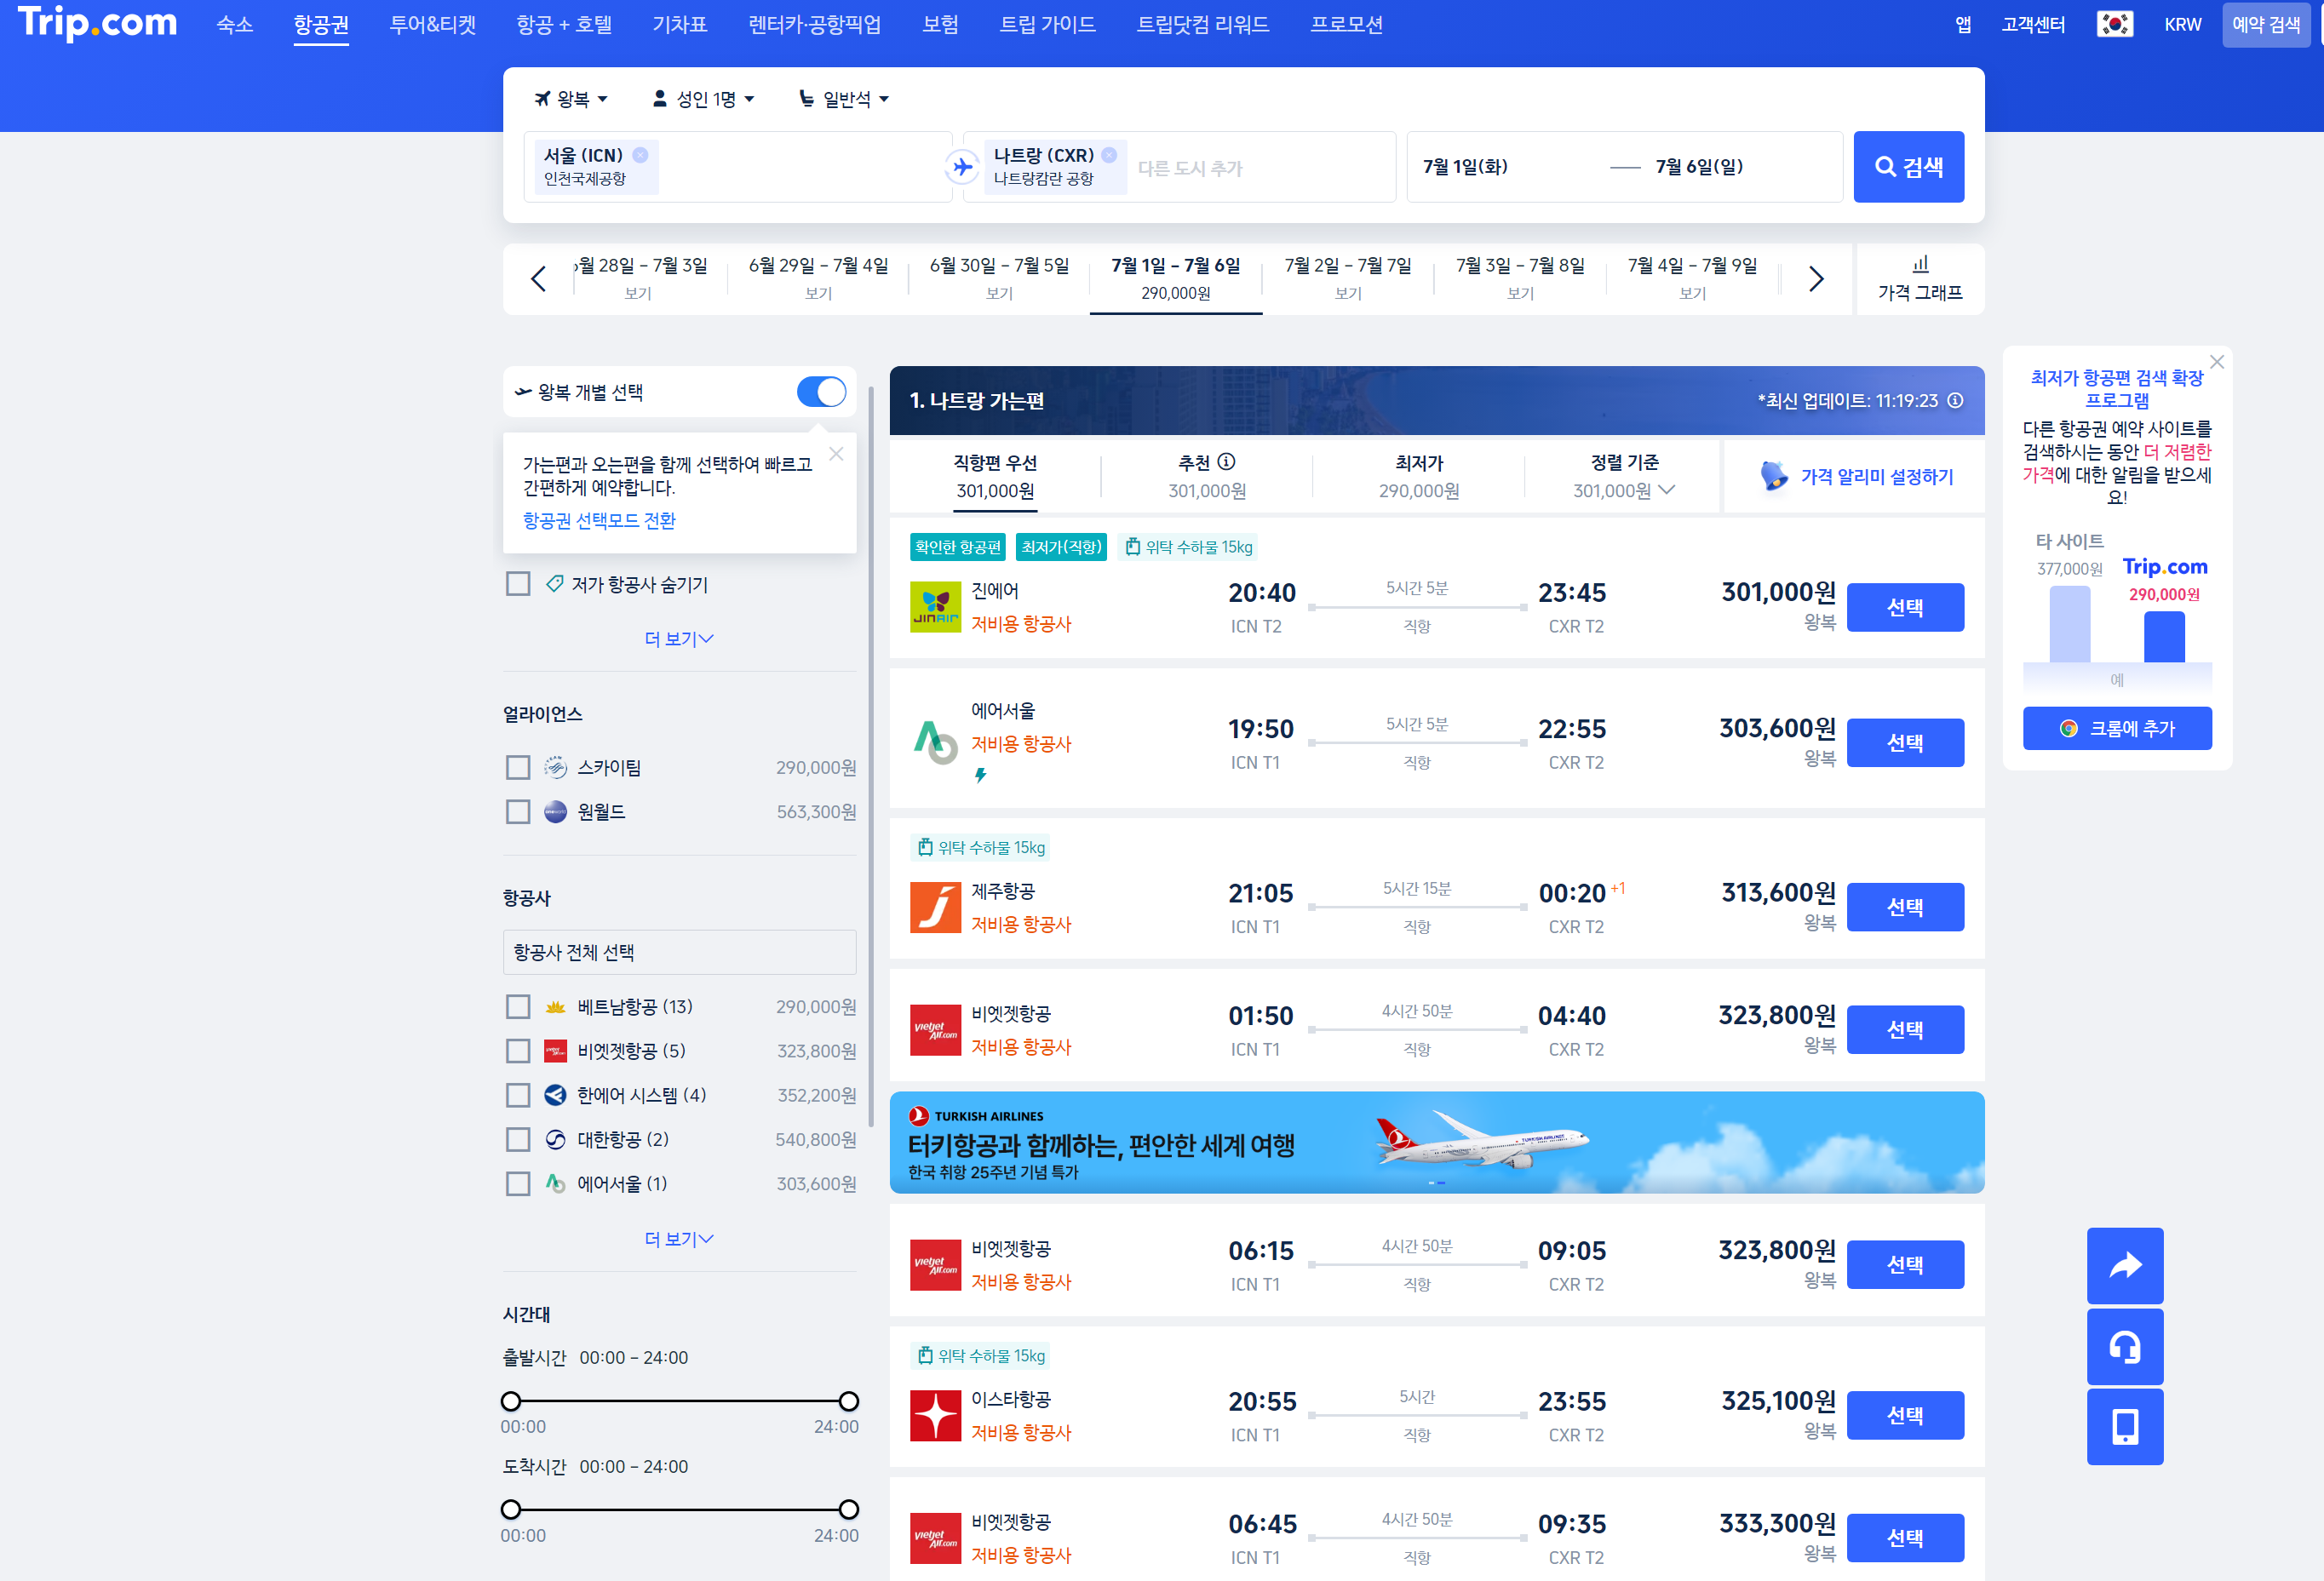Open 항공 + 호텔 in top navigation
Viewport: 2324px width, 1581px height.
click(563, 24)
